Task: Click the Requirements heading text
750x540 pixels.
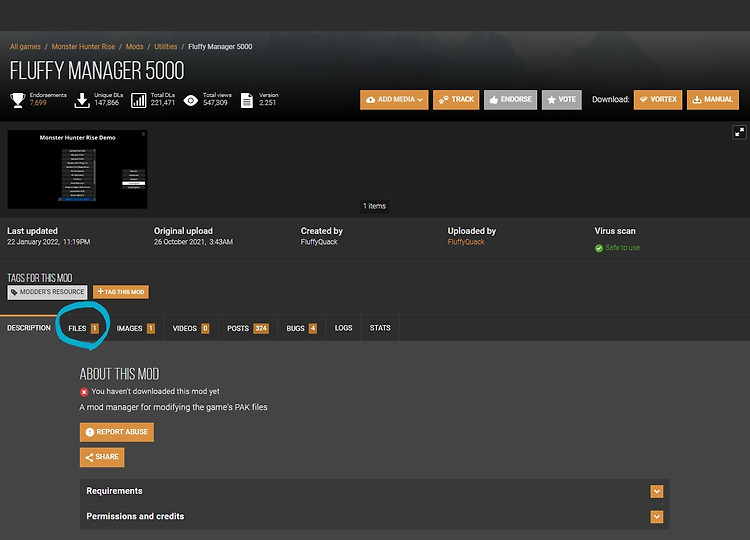Action: [114, 491]
